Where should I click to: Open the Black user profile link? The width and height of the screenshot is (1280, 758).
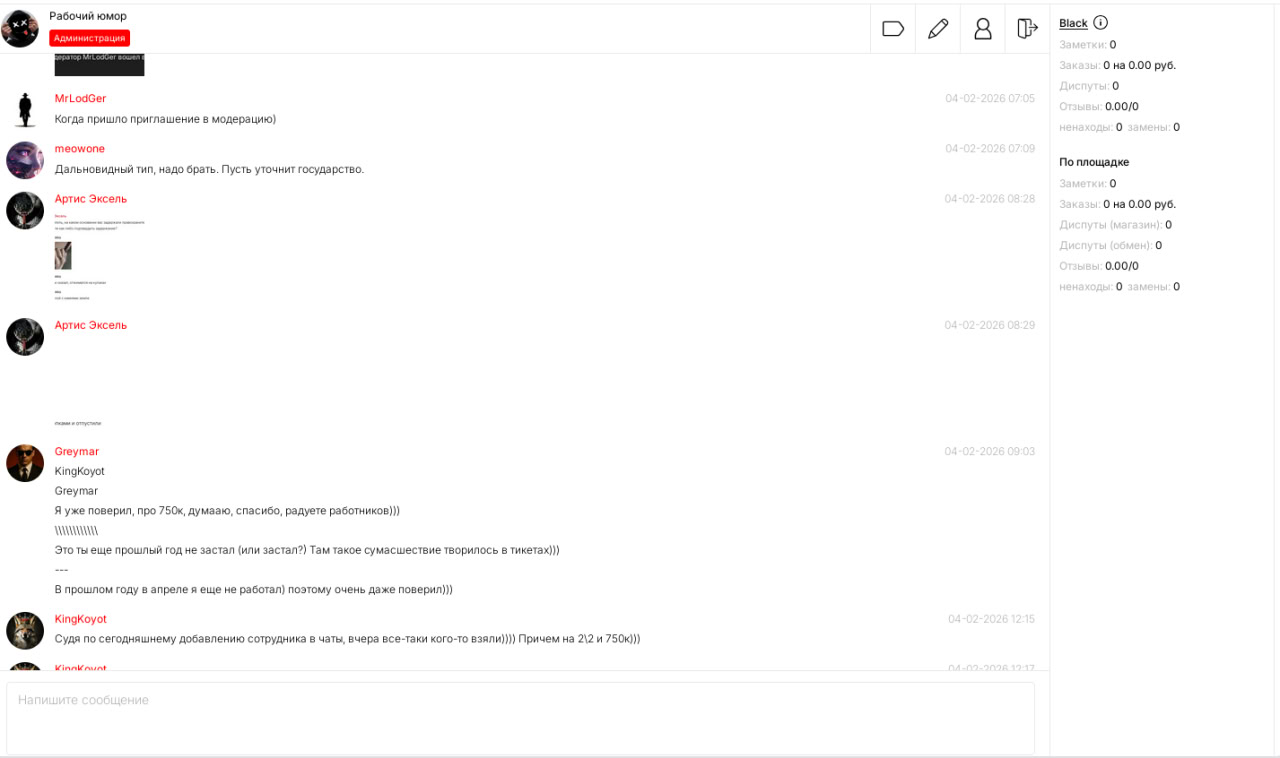pyautogui.click(x=1073, y=23)
